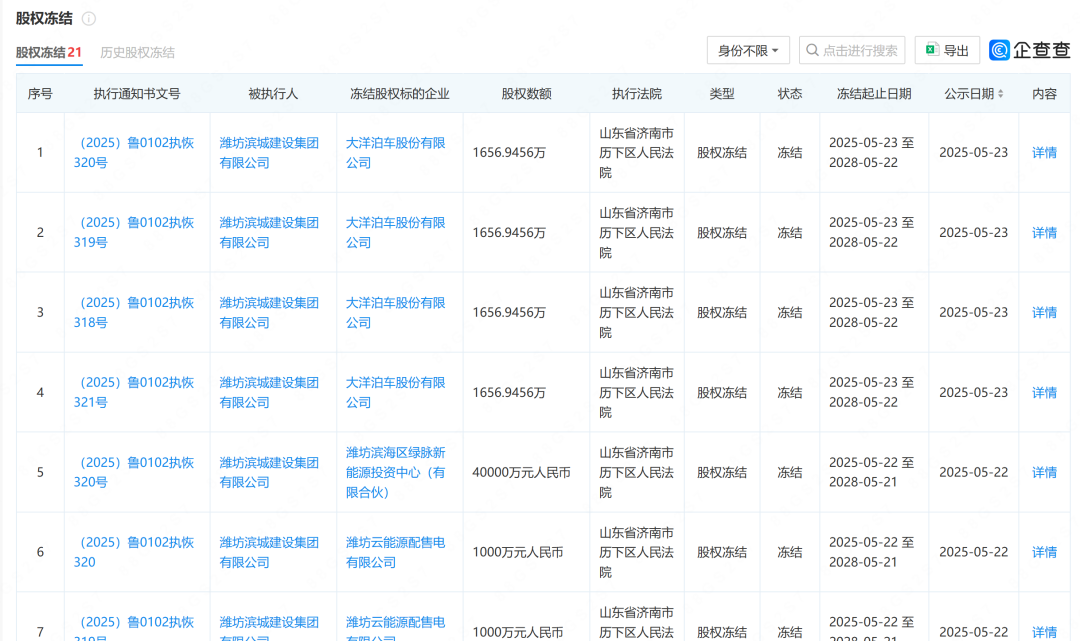
Task: Click the 状态 column header
Action: [x=790, y=94]
